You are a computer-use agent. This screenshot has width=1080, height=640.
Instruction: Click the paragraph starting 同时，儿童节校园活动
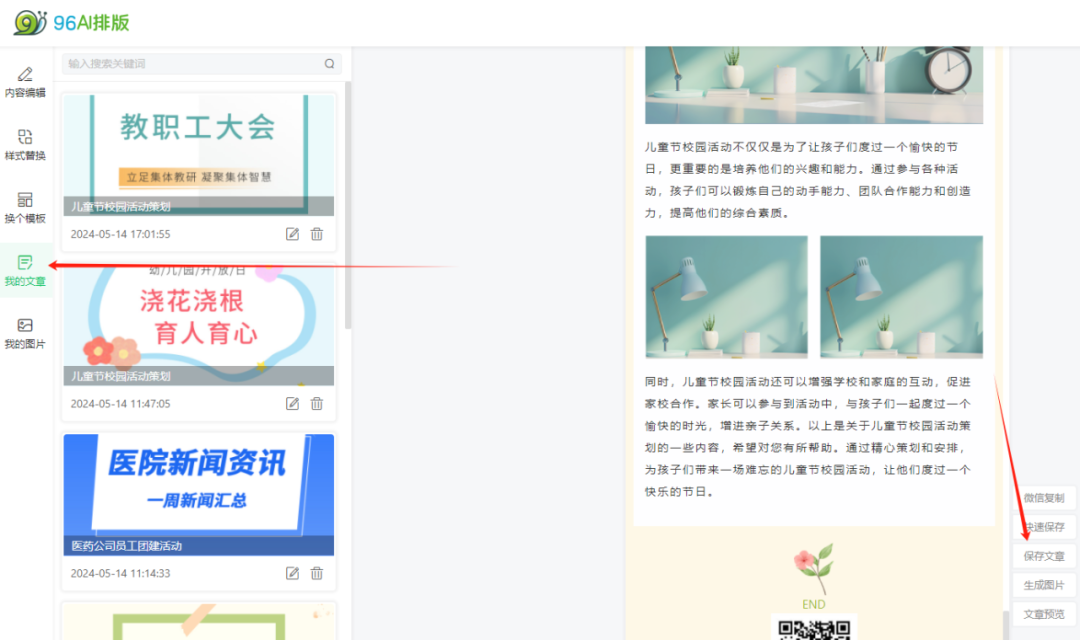click(x=808, y=437)
